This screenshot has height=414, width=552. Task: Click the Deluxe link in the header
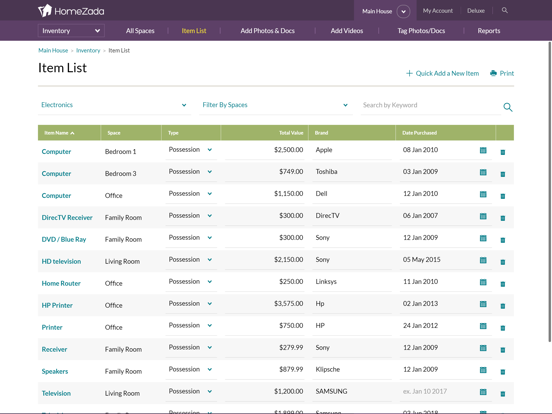tap(476, 11)
